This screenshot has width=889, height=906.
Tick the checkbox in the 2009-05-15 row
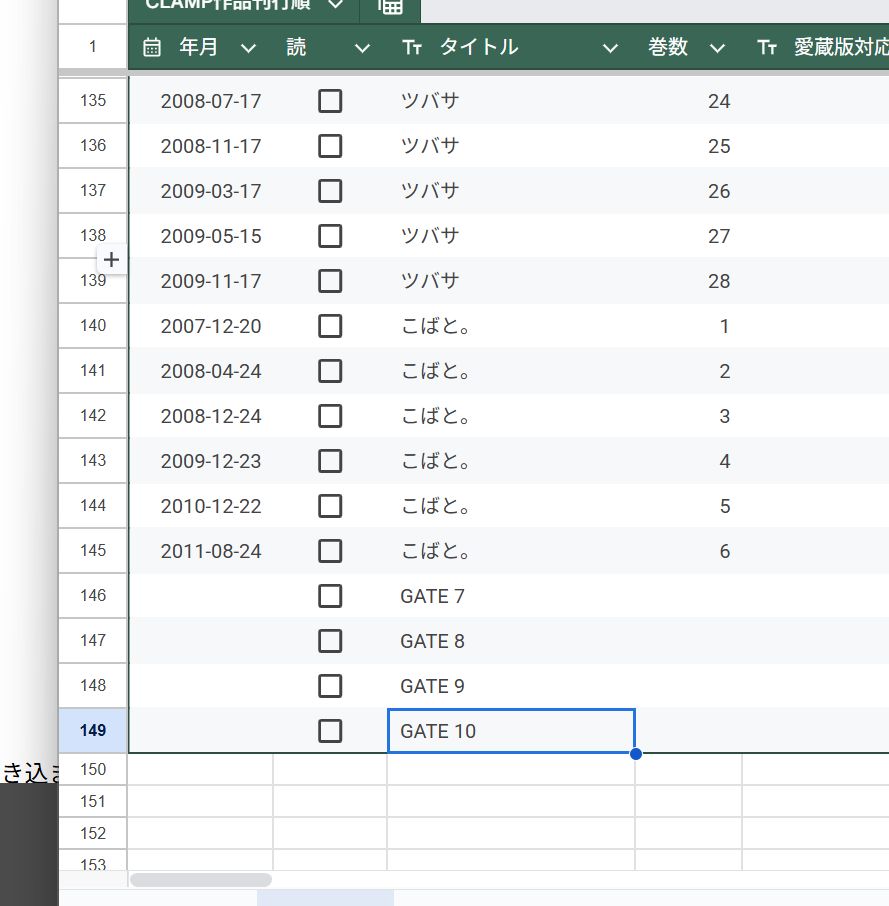330,236
